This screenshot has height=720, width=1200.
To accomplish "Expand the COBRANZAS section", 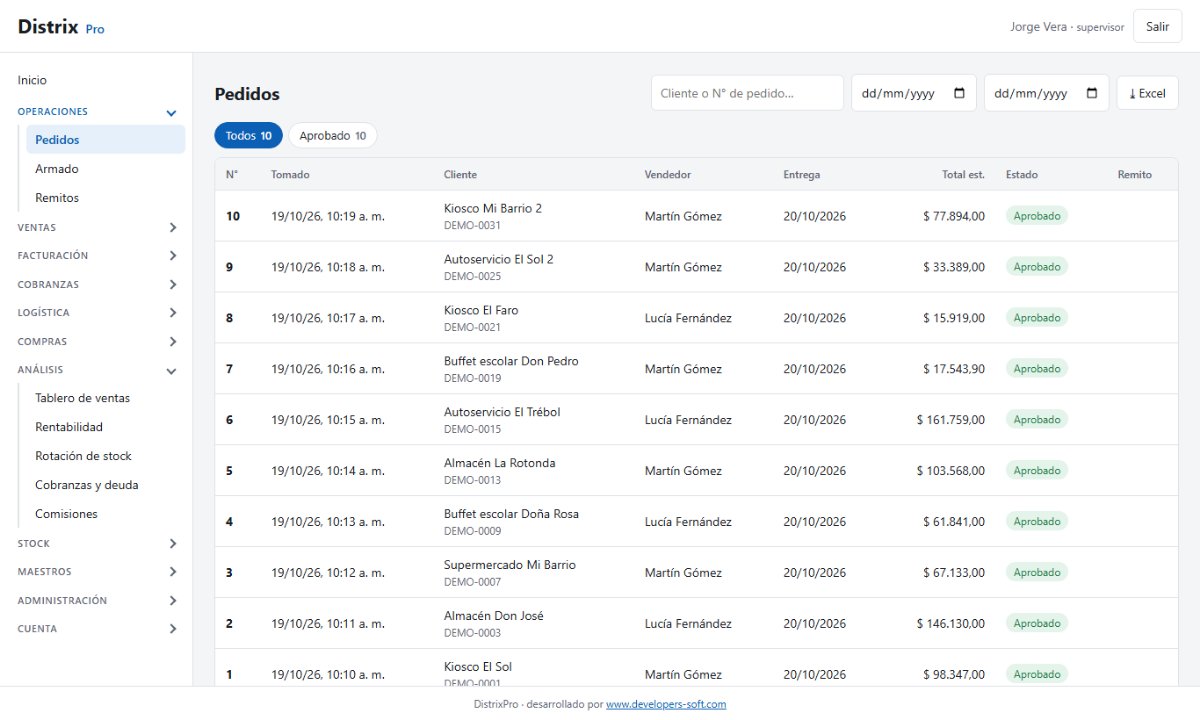I will point(96,285).
